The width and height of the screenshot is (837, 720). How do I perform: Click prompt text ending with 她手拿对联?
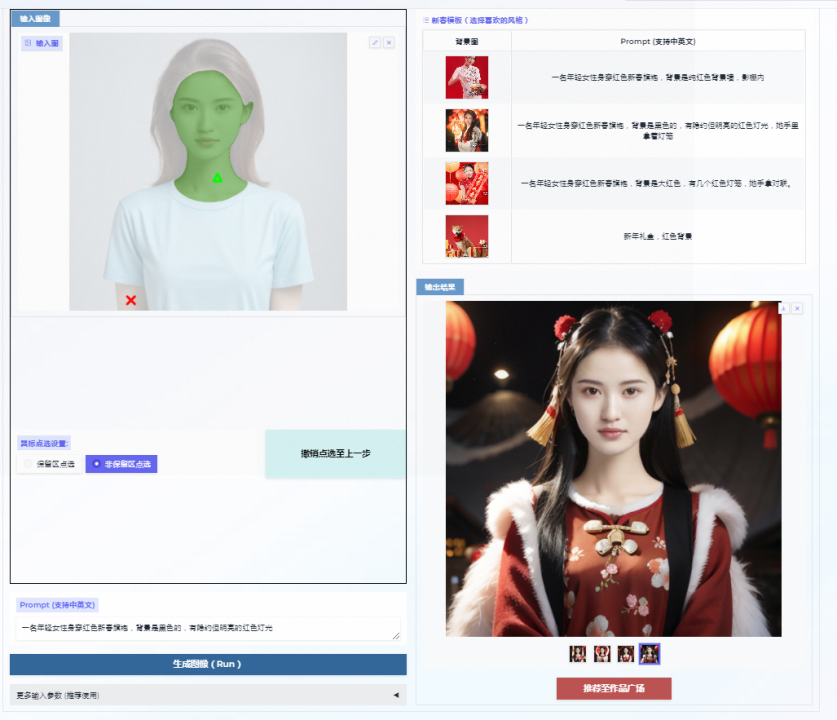click(658, 184)
